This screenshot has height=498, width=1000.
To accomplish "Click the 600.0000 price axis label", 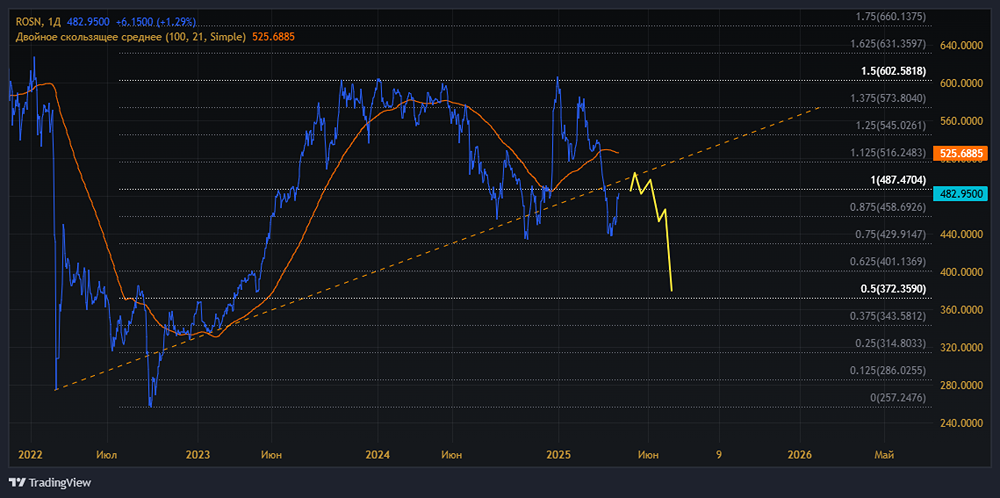I will pos(962,83).
